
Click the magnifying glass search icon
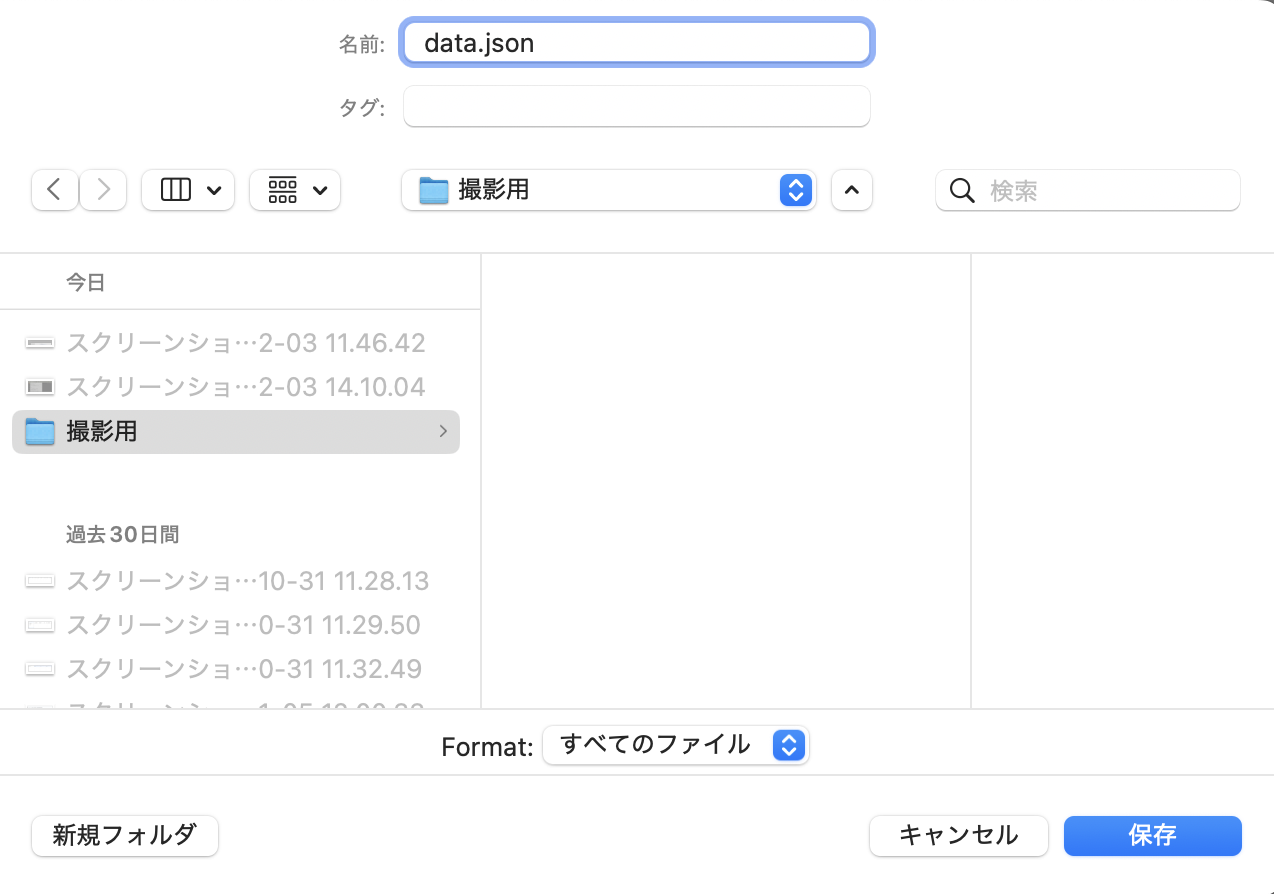962,190
